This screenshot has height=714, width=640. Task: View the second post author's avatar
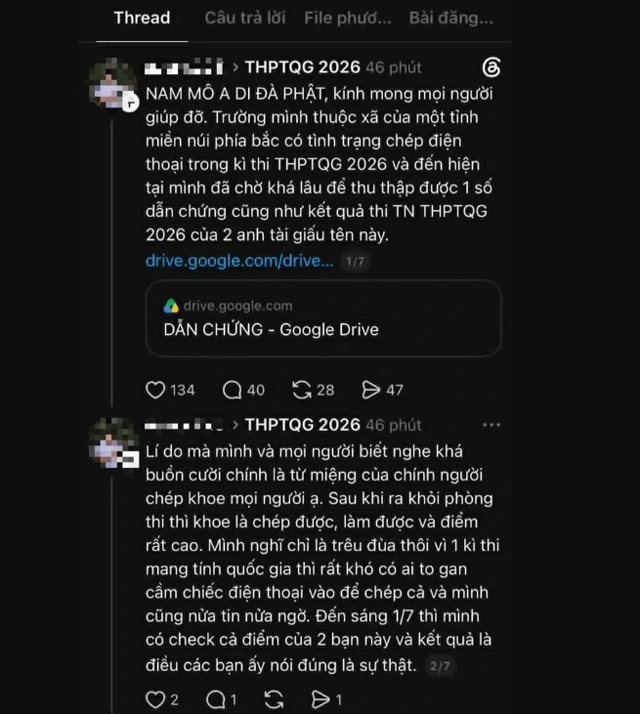pyautogui.click(x=113, y=442)
